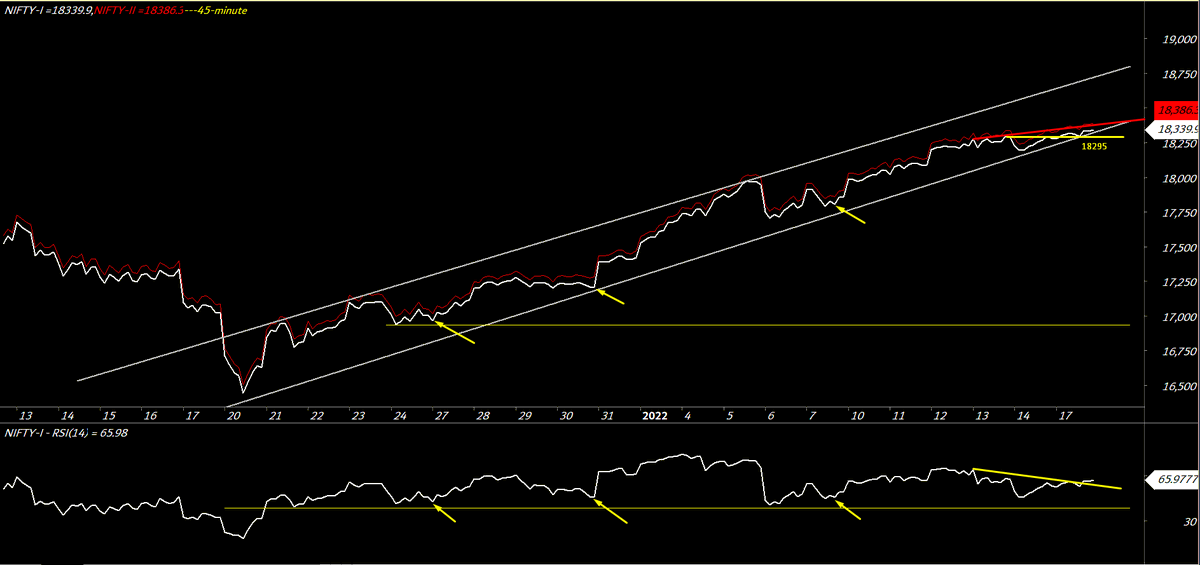Viewport: 1200px width, 565px height.
Task: Click date label 20 on time axis
Action: tap(233, 414)
